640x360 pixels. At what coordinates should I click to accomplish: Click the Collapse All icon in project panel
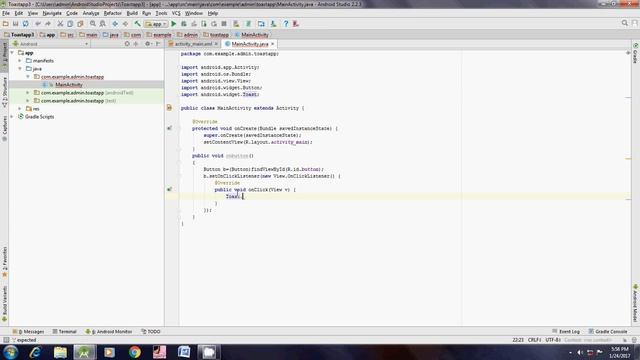136,44
